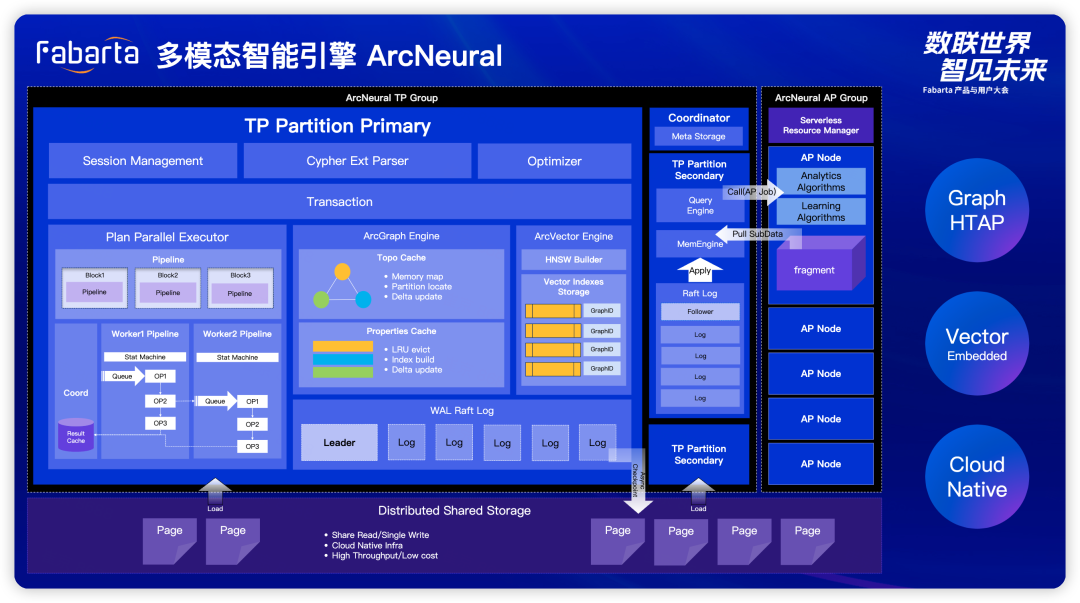Click the Optimizer box
1080x603 pixels.
(x=554, y=161)
